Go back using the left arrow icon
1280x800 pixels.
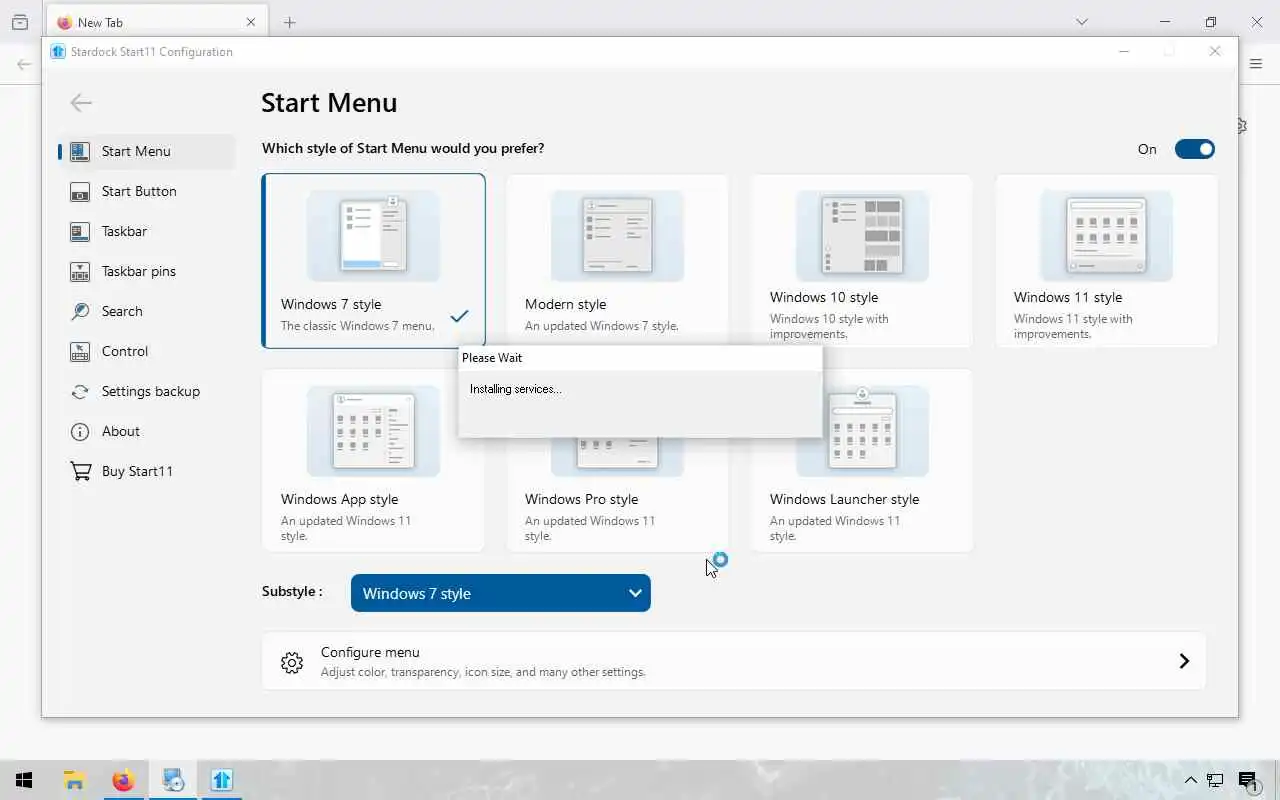tap(81, 102)
